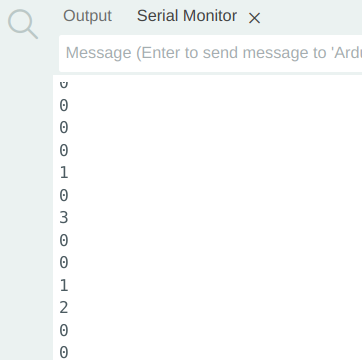Viewport: 362px width, 360px height.
Task: Click the serial output line showing 2
Action: 64,308
